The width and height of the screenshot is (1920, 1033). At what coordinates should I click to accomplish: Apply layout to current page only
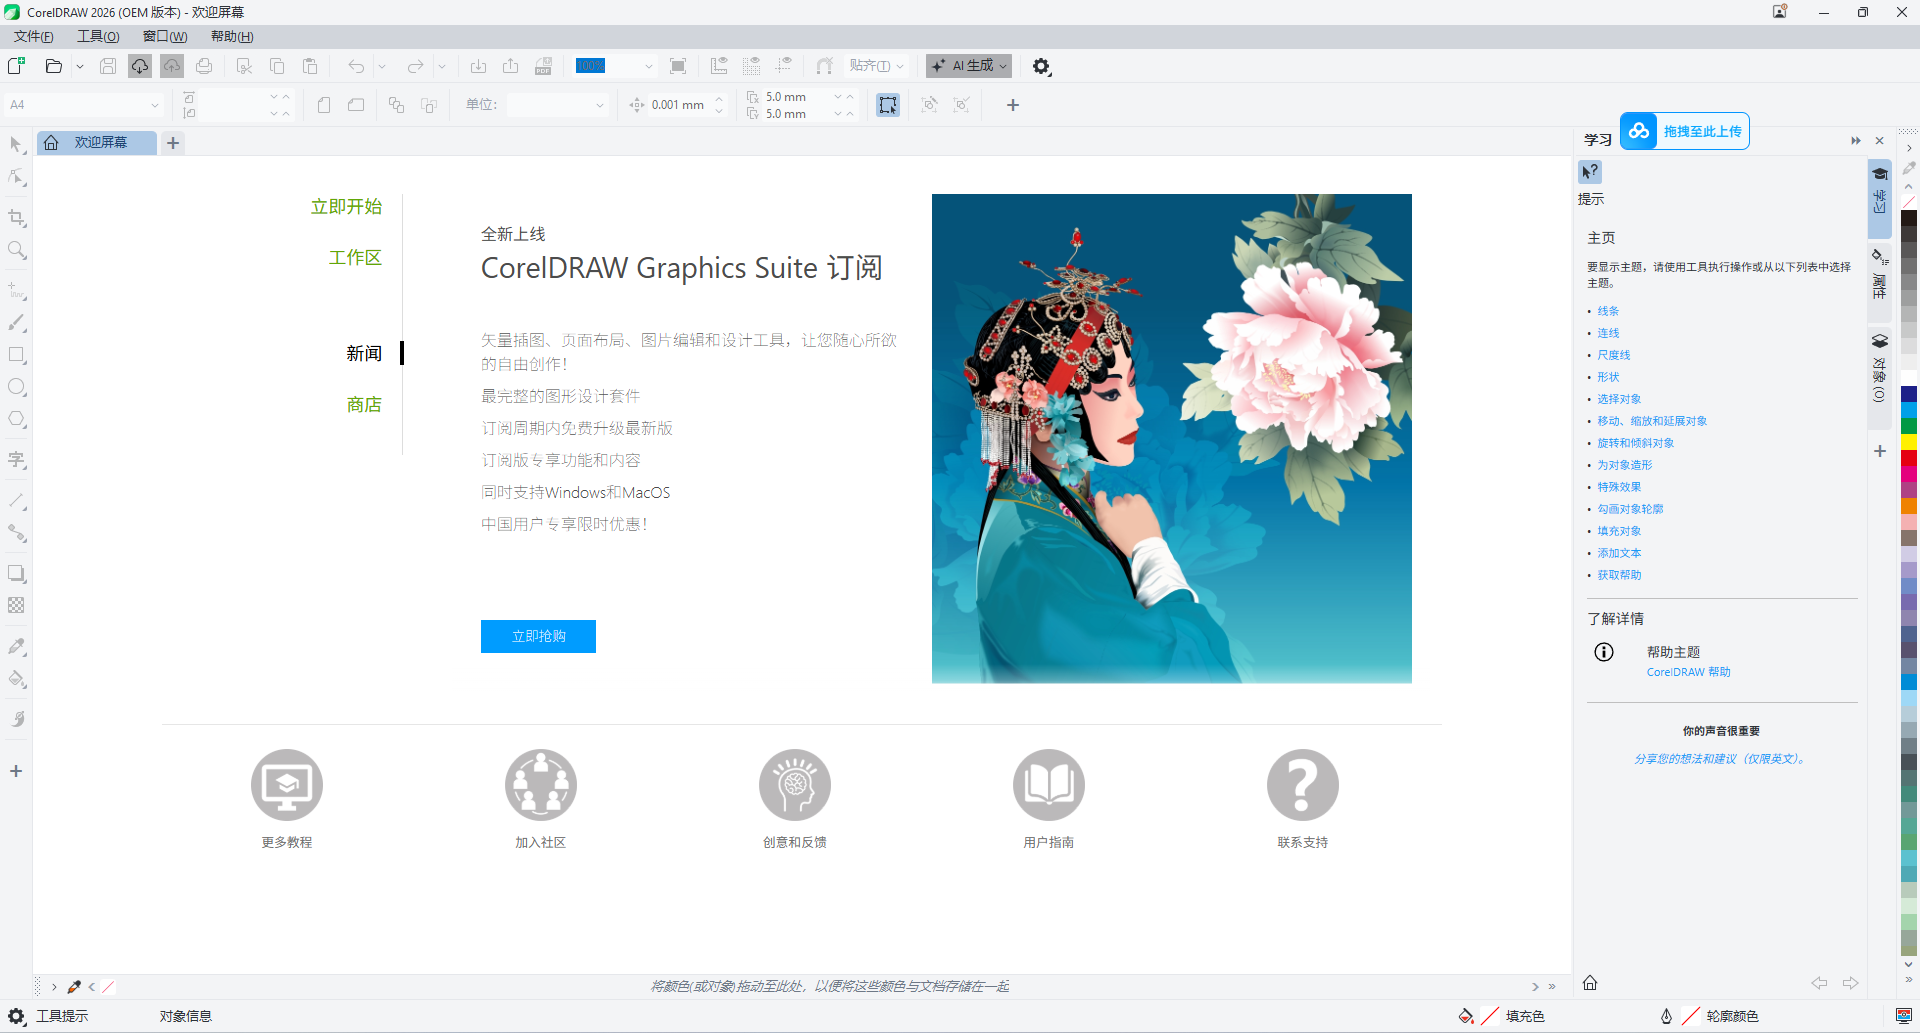point(429,105)
